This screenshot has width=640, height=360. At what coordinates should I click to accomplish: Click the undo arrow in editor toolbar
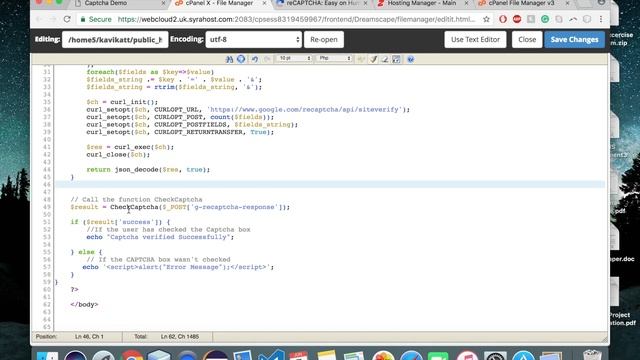click(255, 59)
